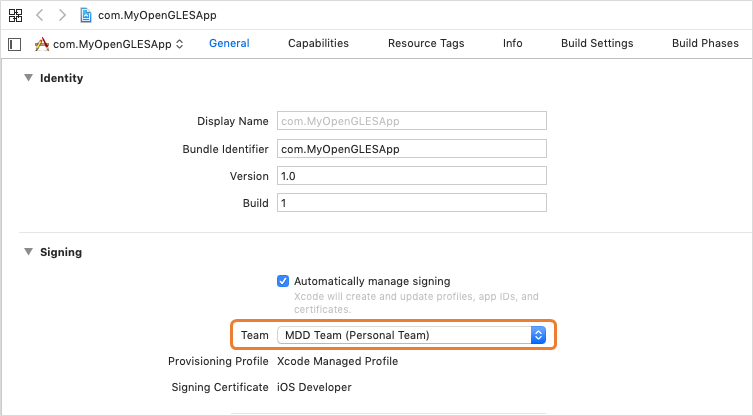Click the Display Name field

pos(412,121)
